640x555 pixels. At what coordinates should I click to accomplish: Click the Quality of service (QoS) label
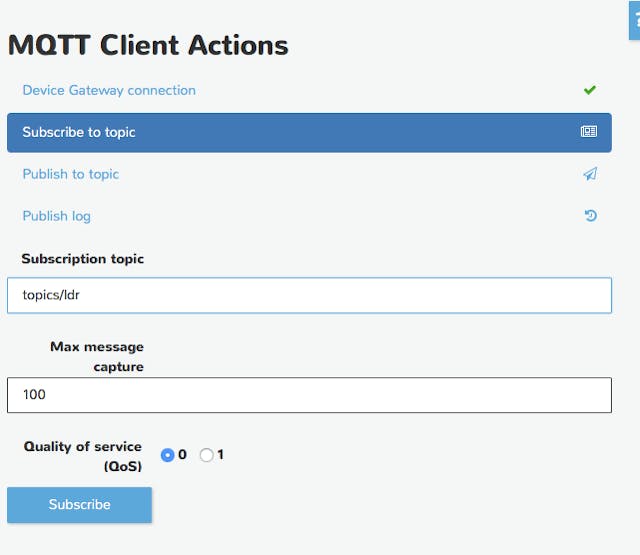(x=83, y=456)
